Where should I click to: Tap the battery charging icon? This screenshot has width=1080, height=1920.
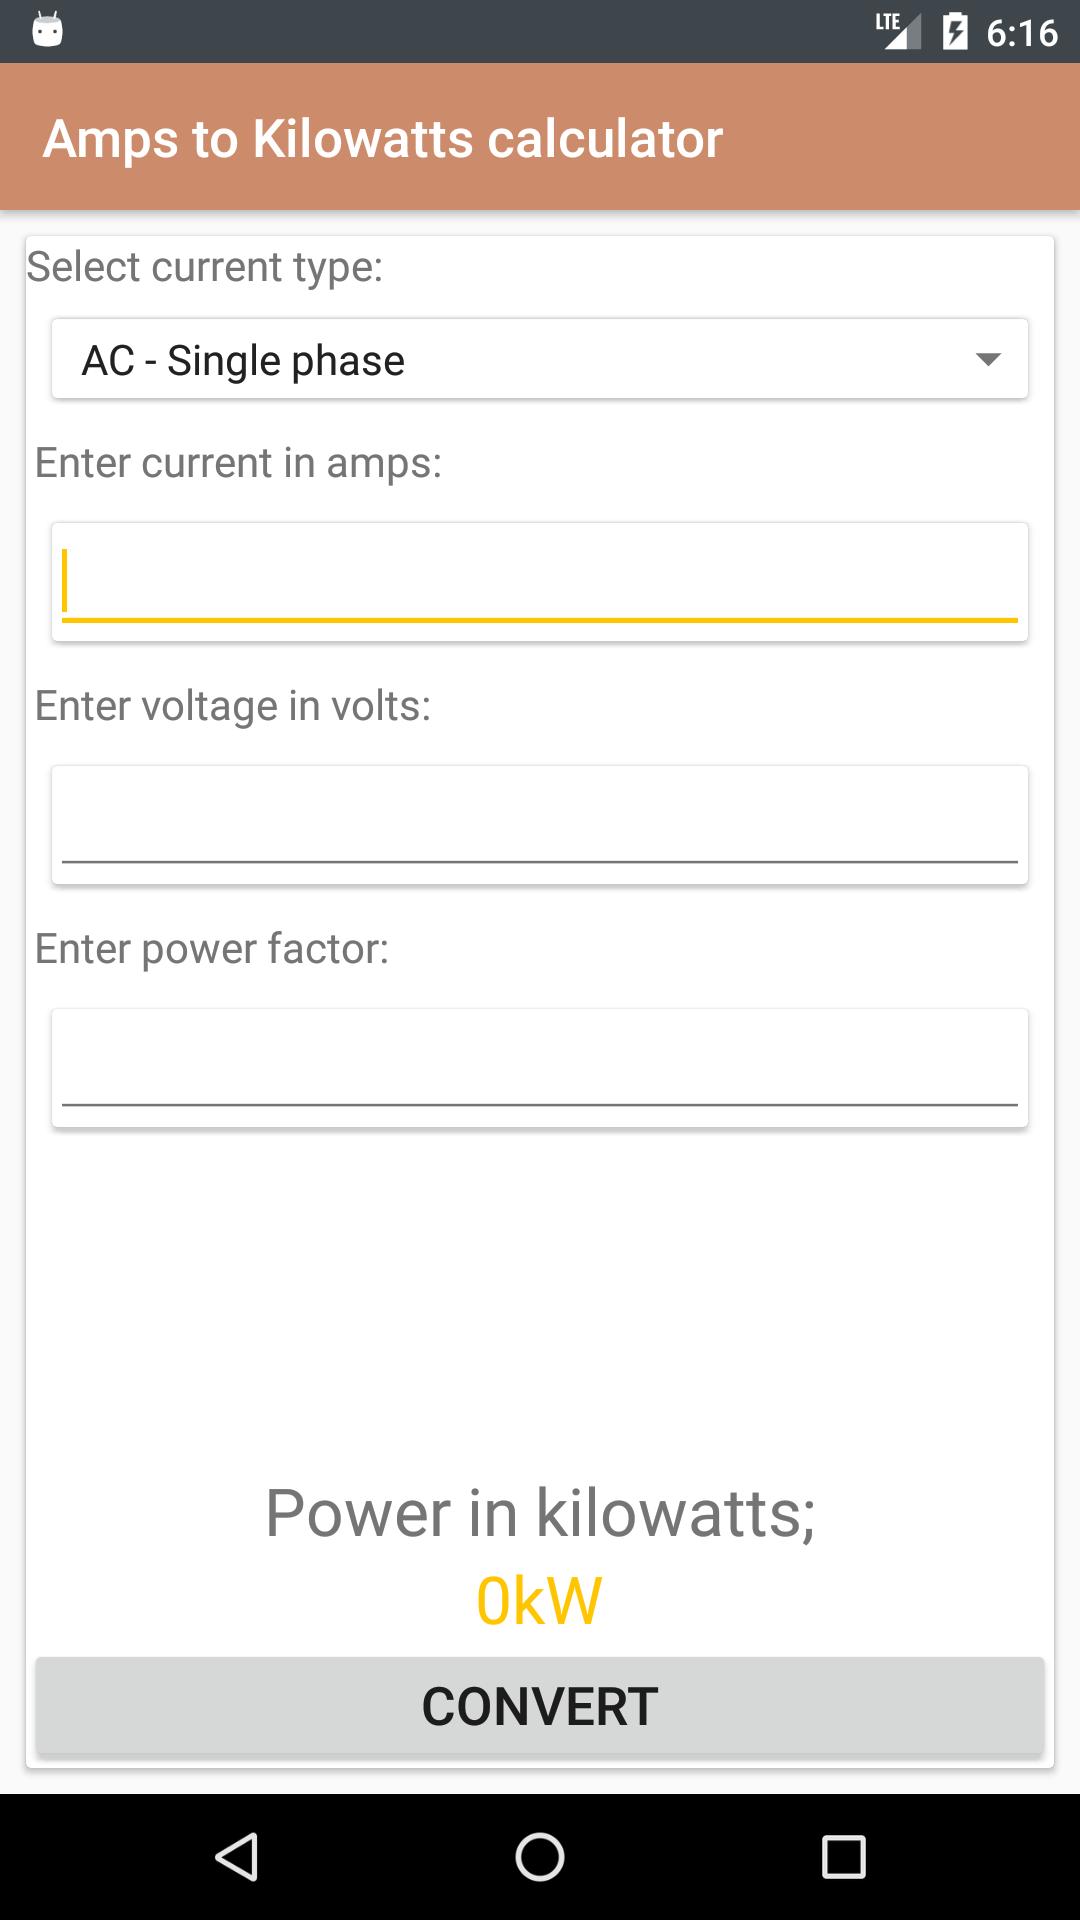(x=955, y=31)
